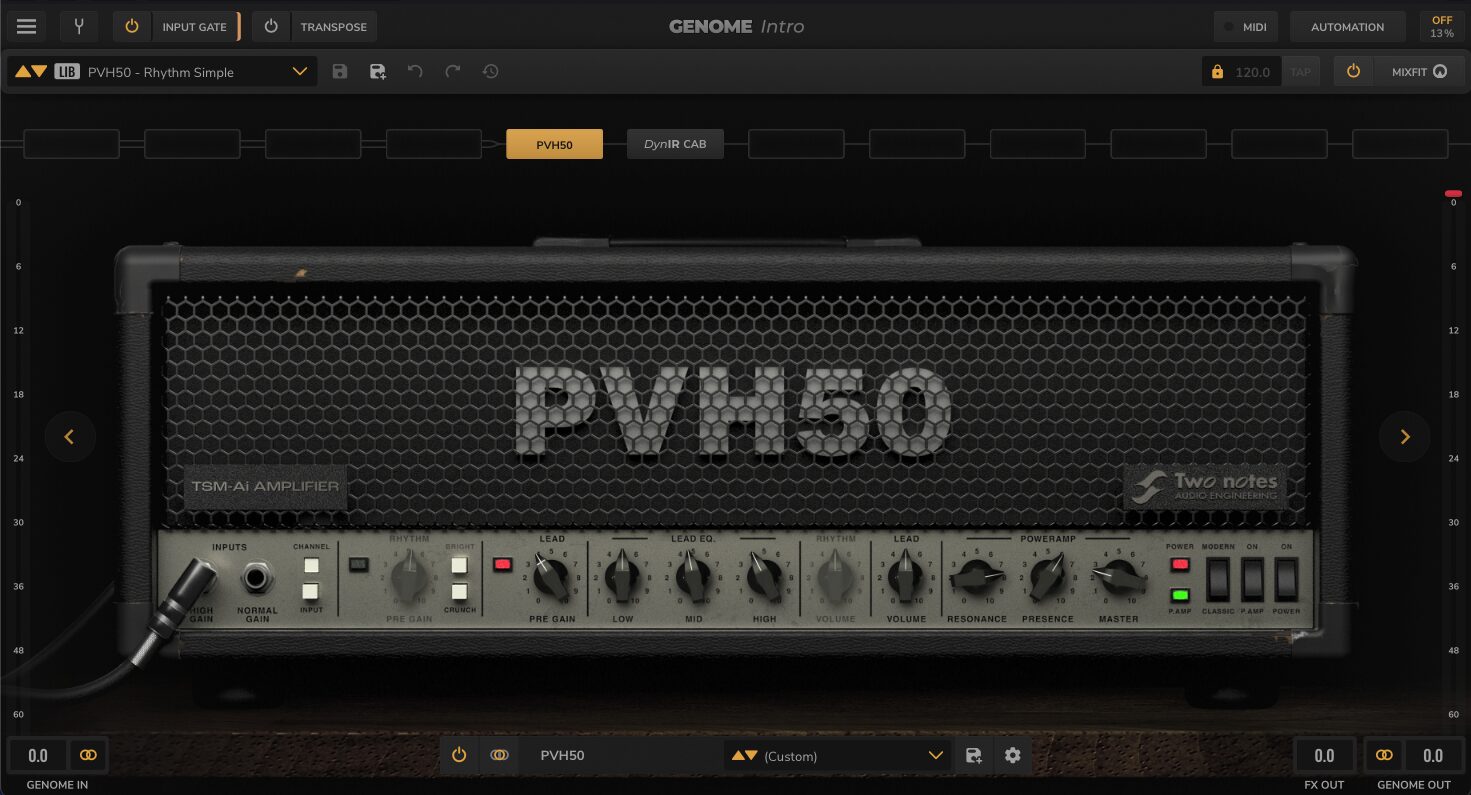
Task: Step through PVH50 presets with bottom arrows
Action: [745, 756]
